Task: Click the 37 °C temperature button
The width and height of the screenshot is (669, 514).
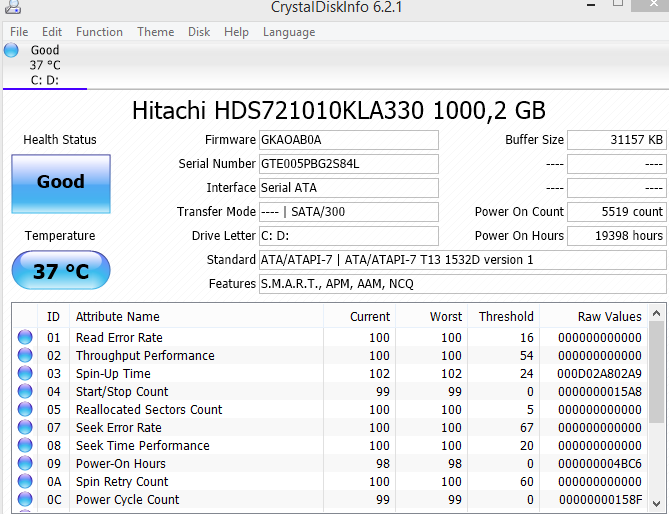Action: click(x=60, y=271)
